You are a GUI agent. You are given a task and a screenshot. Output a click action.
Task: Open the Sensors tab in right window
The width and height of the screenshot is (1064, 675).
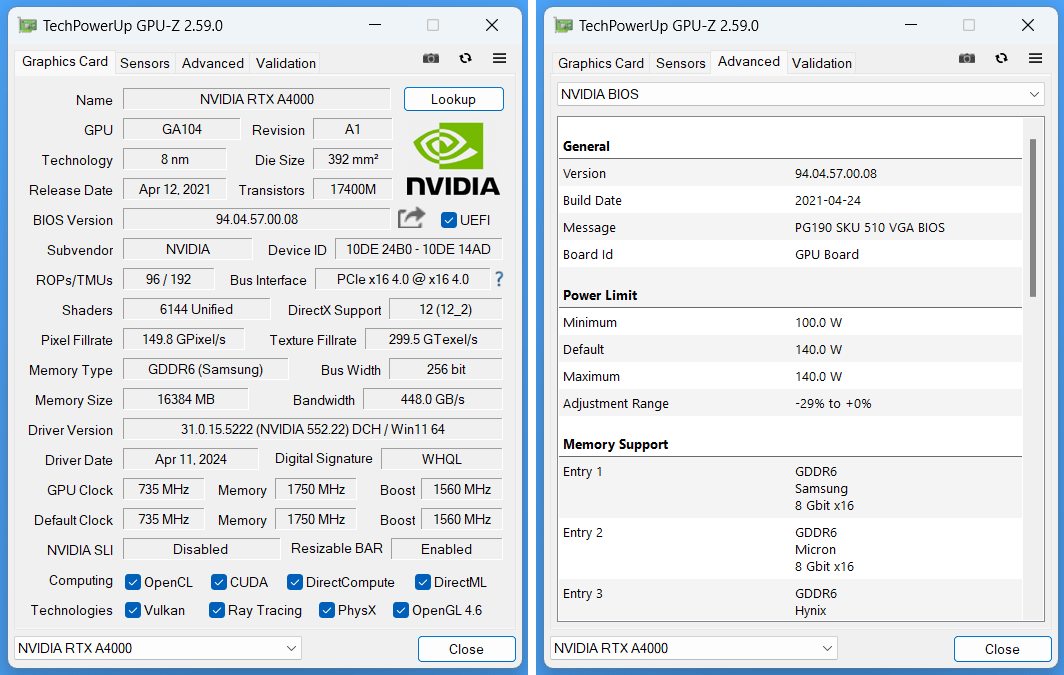point(681,63)
